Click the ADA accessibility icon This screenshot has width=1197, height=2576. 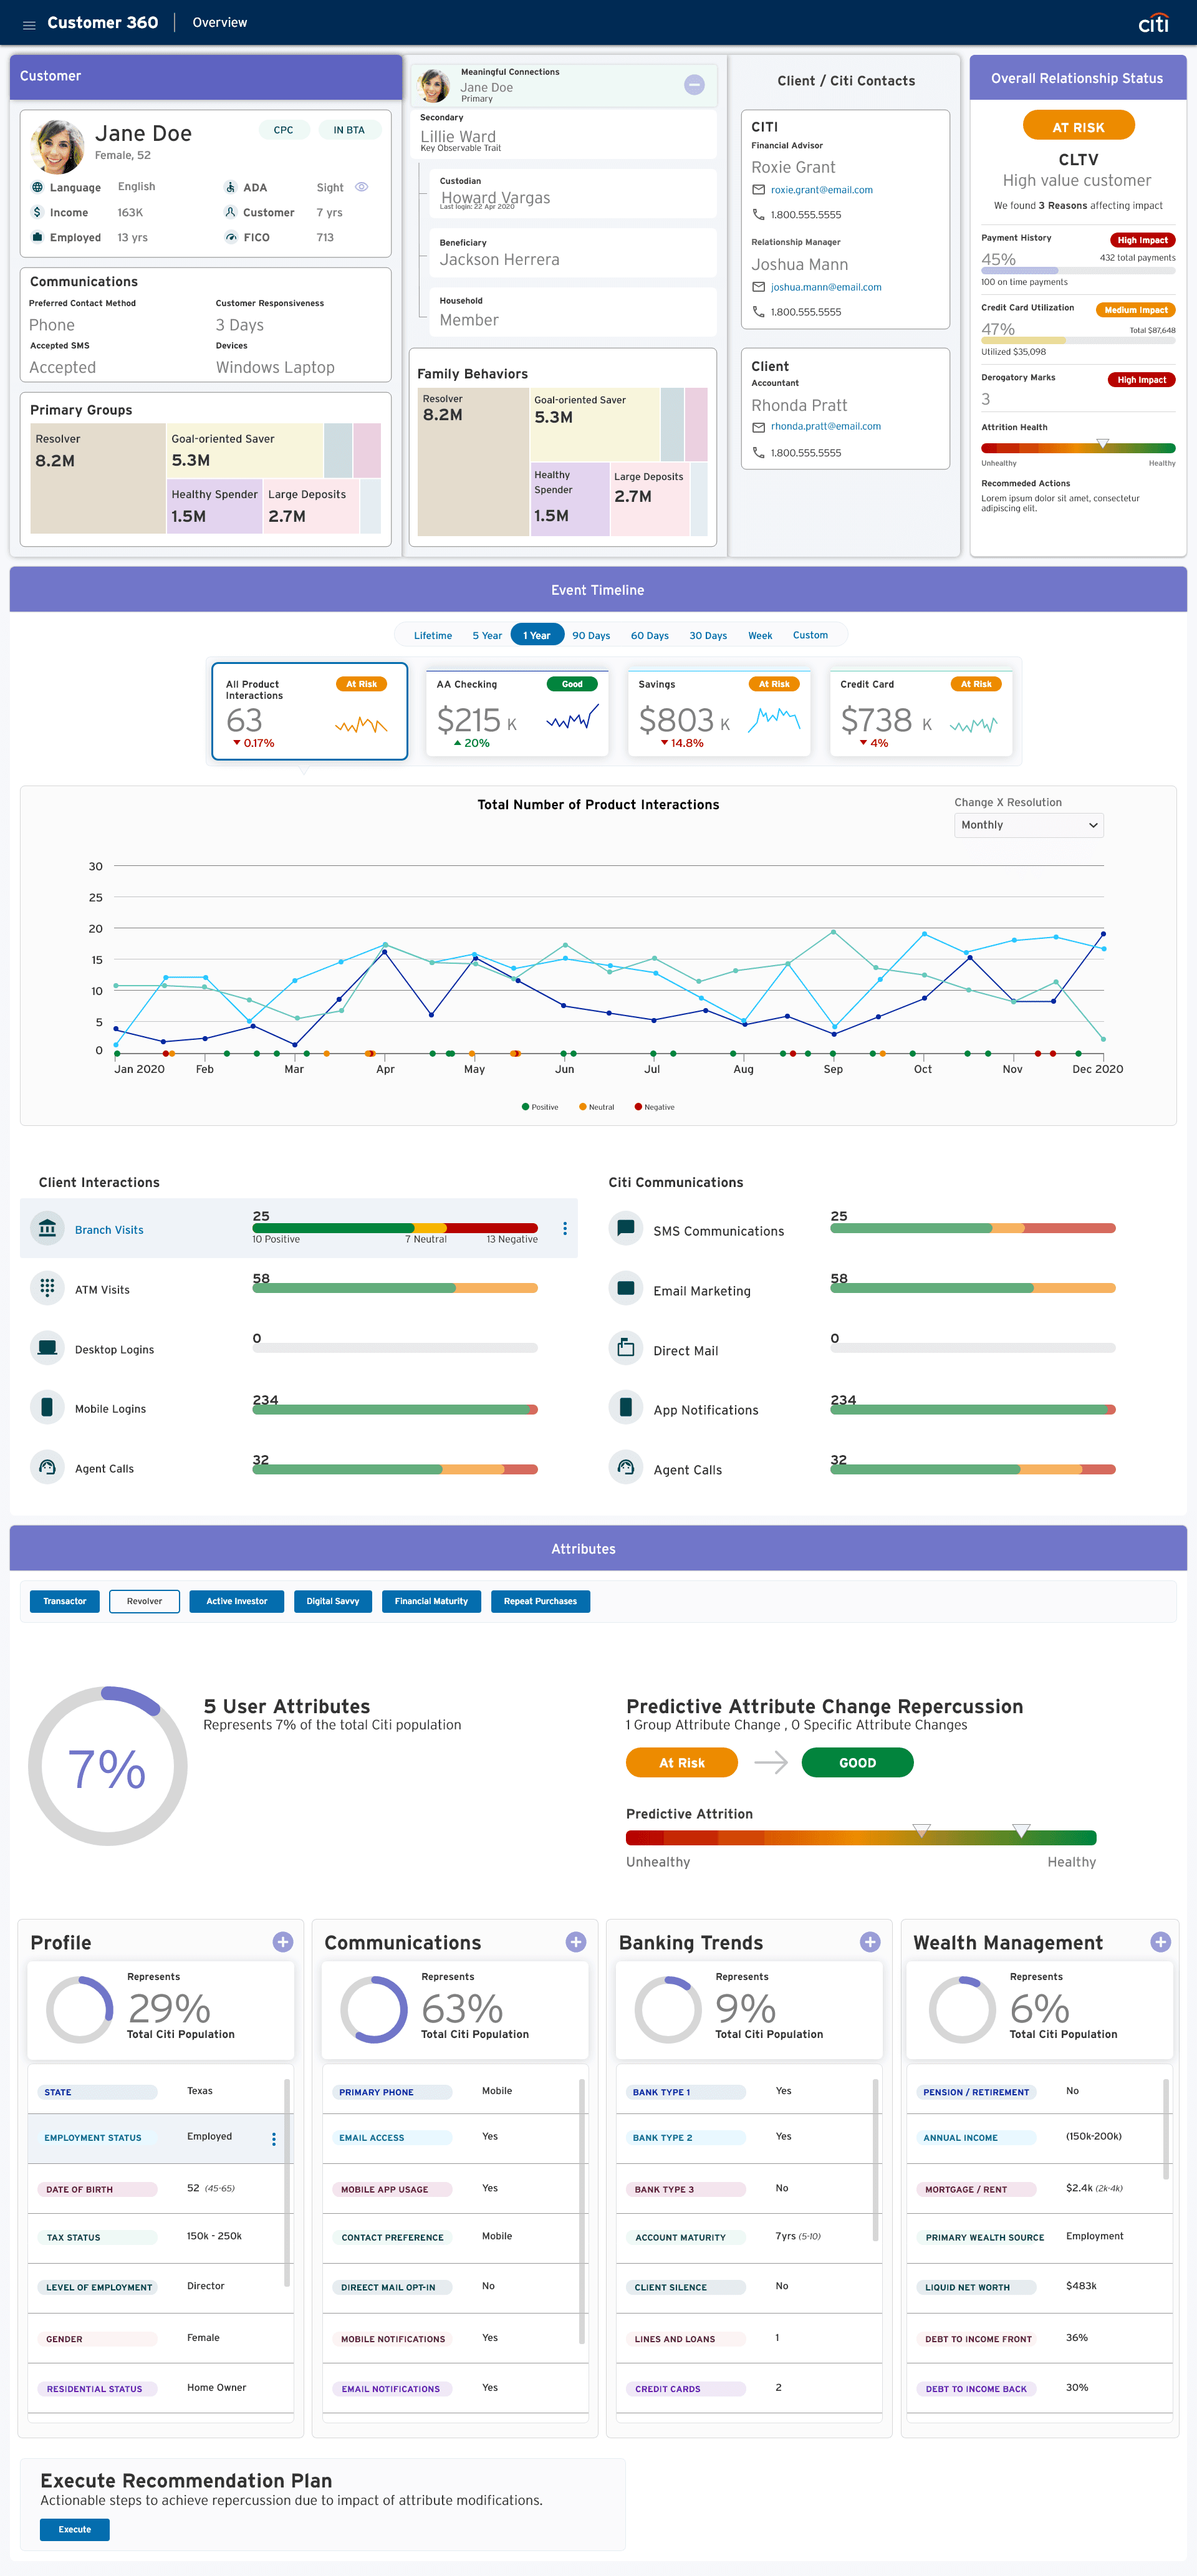pyautogui.click(x=230, y=187)
